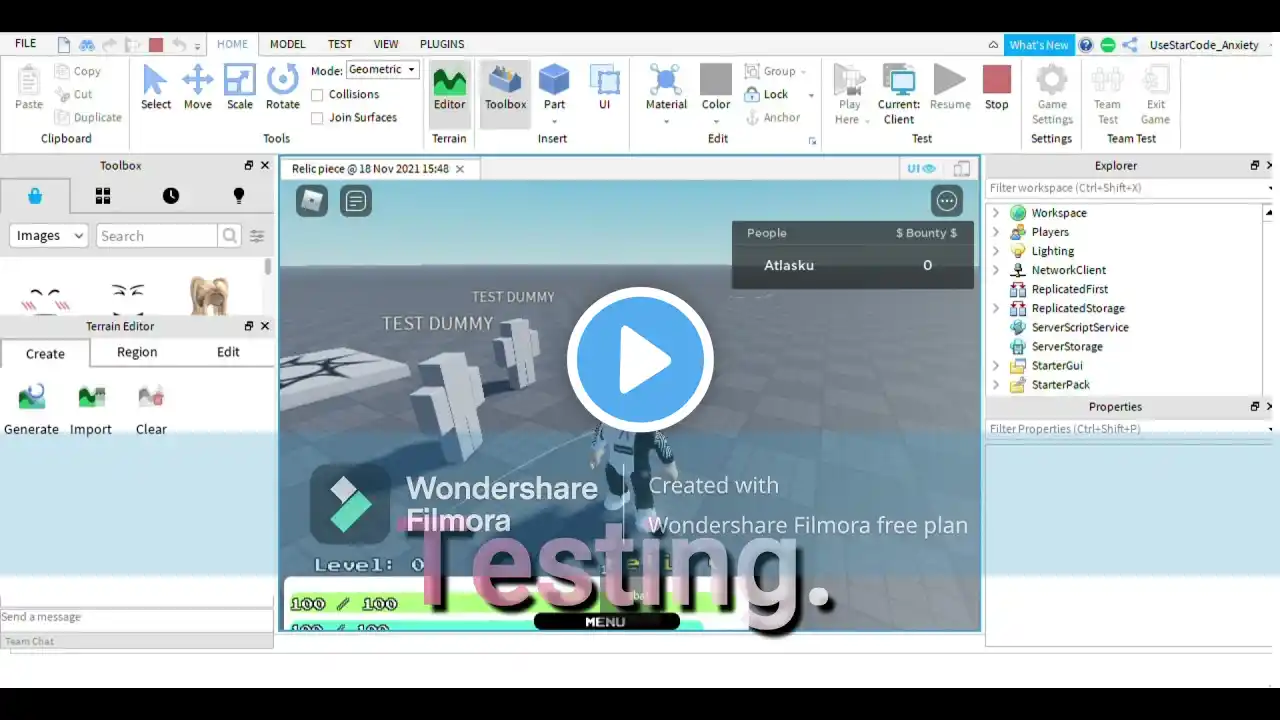This screenshot has height=720, width=1280.
Task: Choose the Select arrow tool
Action: [x=155, y=86]
